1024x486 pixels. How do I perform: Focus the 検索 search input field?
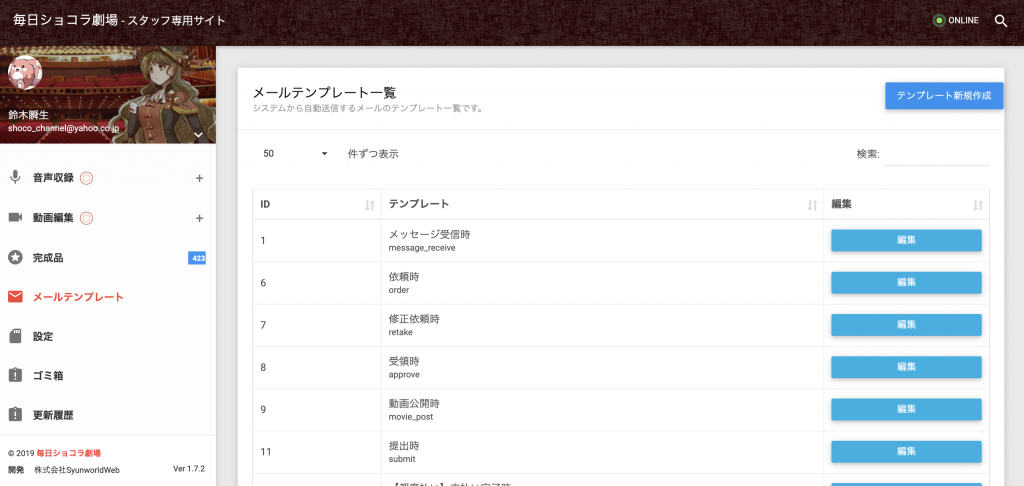tap(937, 155)
